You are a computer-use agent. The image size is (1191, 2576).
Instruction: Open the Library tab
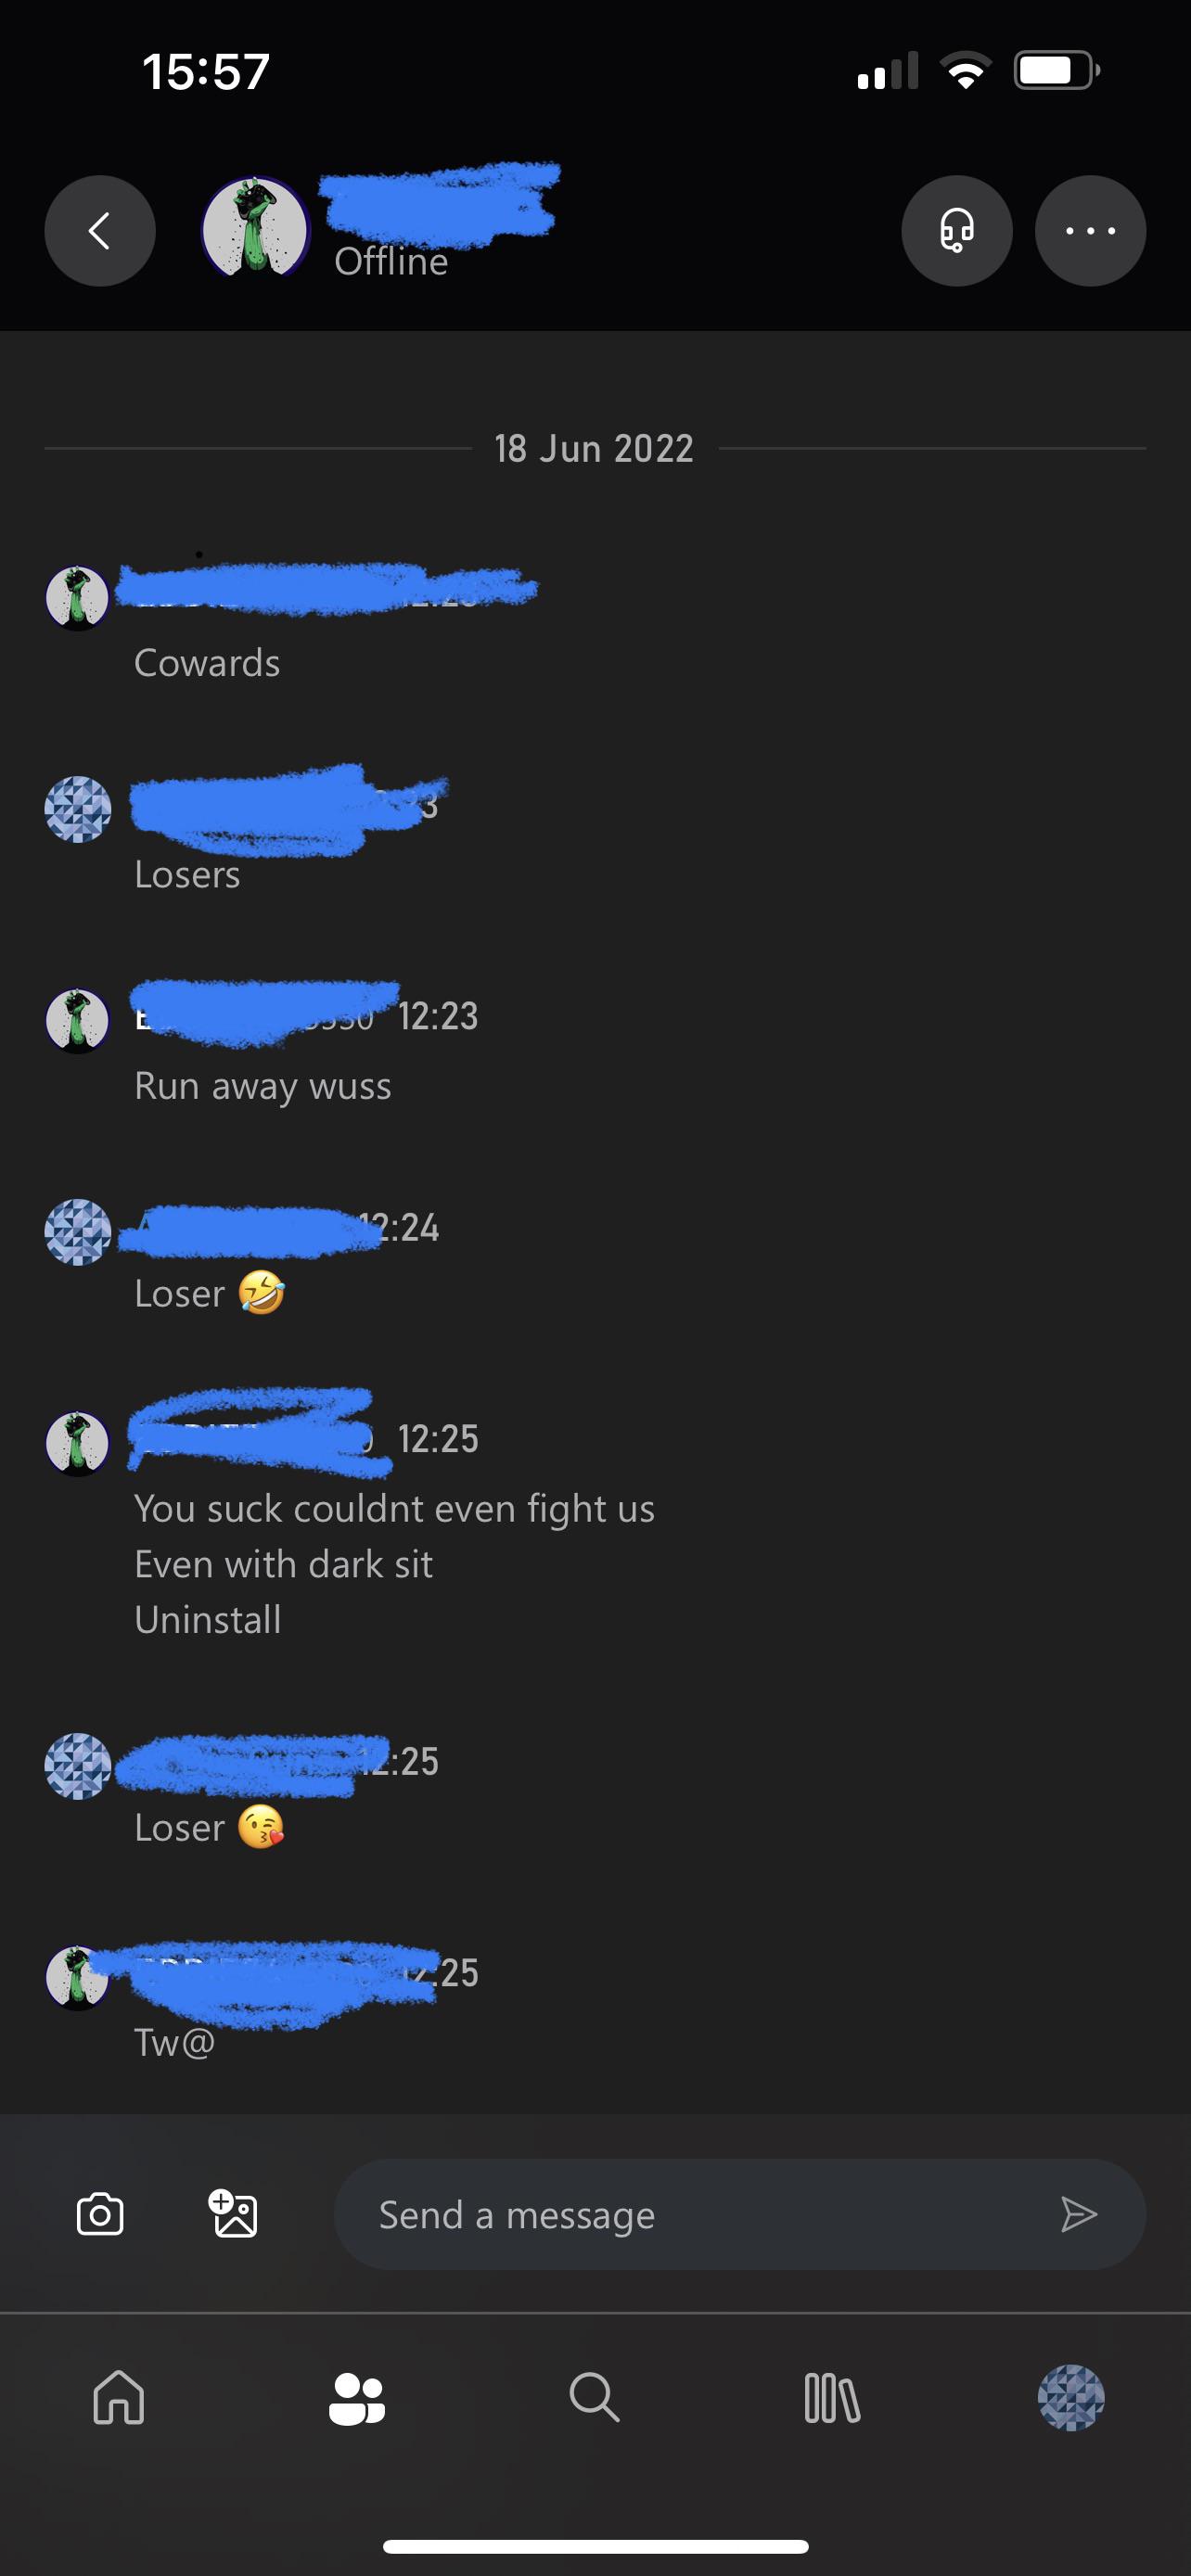[832, 2398]
